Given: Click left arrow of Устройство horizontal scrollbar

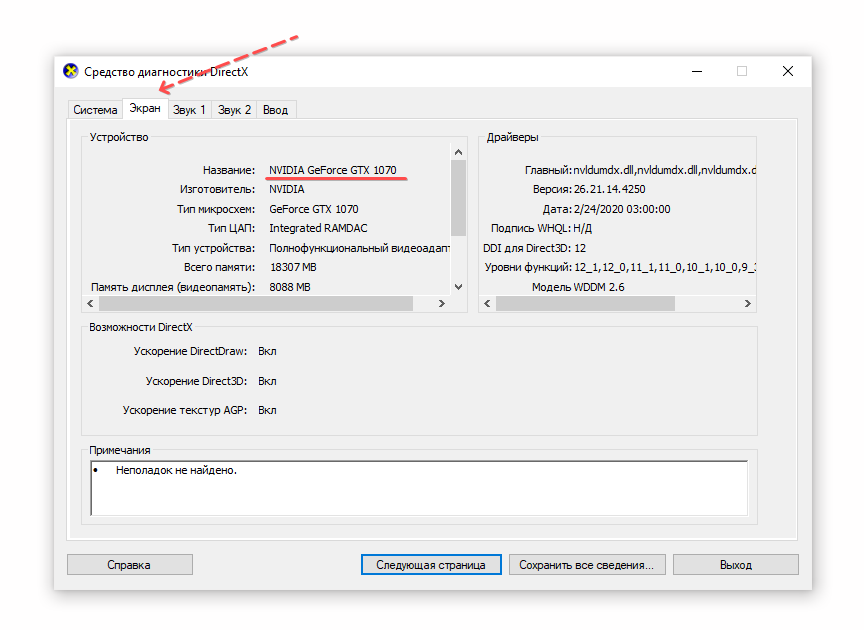Looking at the screenshot, I should click(x=90, y=303).
